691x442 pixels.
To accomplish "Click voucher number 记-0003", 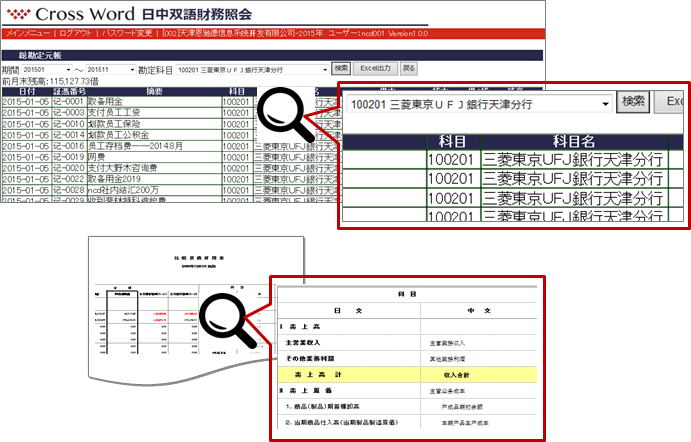I will (69, 113).
